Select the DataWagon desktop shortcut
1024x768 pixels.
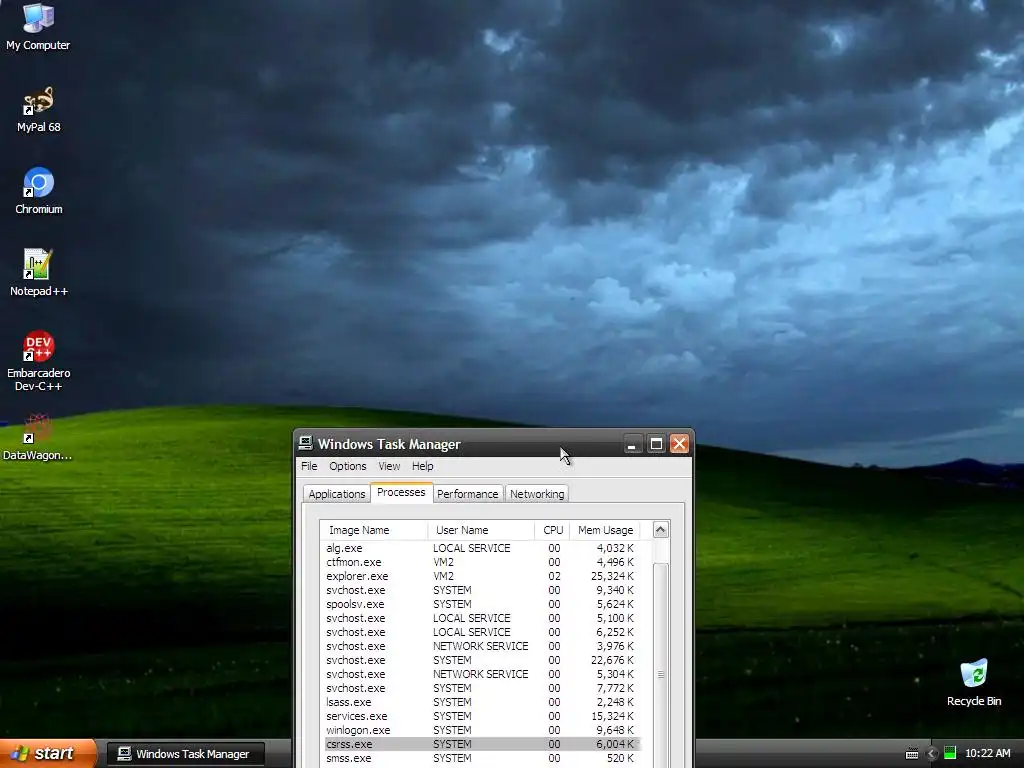pos(37,437)
